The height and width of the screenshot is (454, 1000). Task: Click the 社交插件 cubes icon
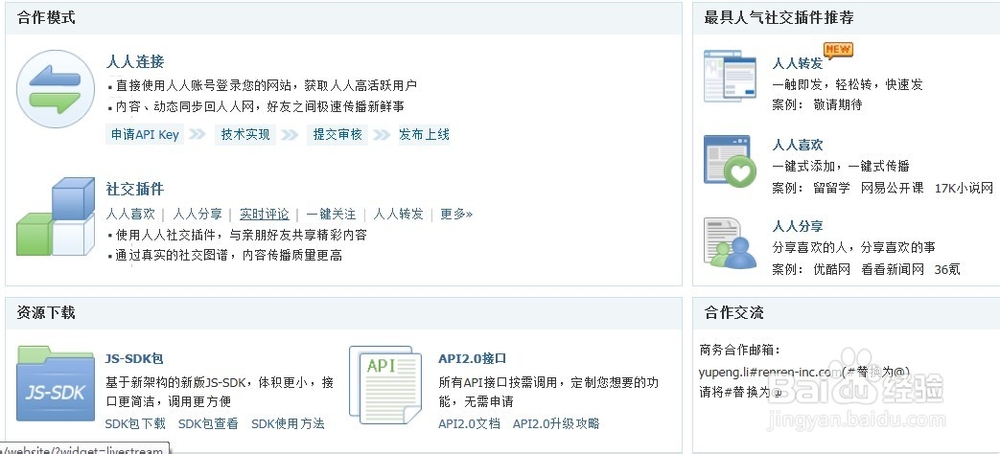pyautogui.click(x=55, y=217)
